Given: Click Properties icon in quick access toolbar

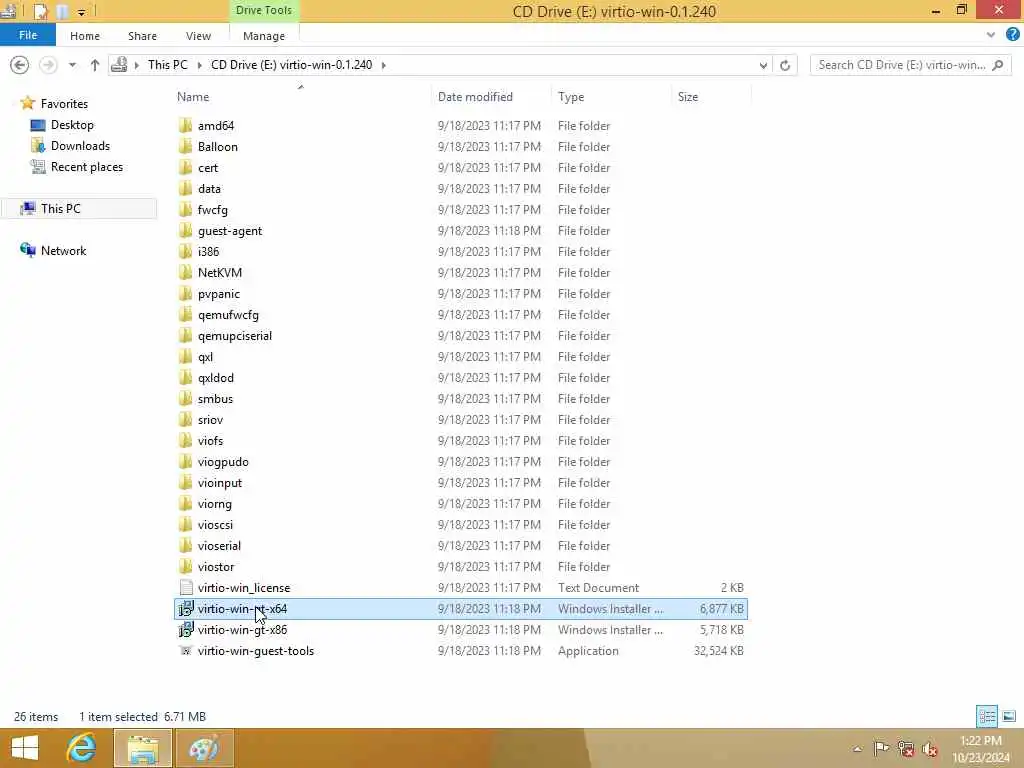Looking at the screenshot, I should coord(40,12).
